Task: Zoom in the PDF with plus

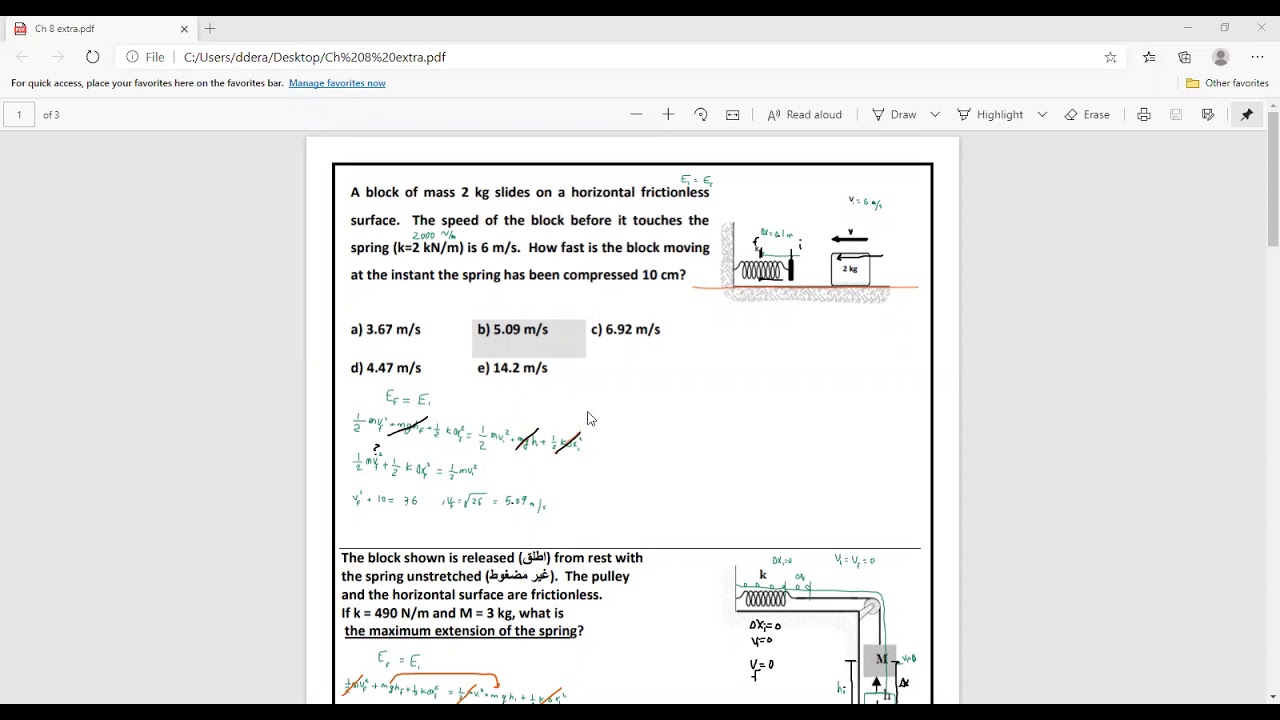Action: [668, 115]
